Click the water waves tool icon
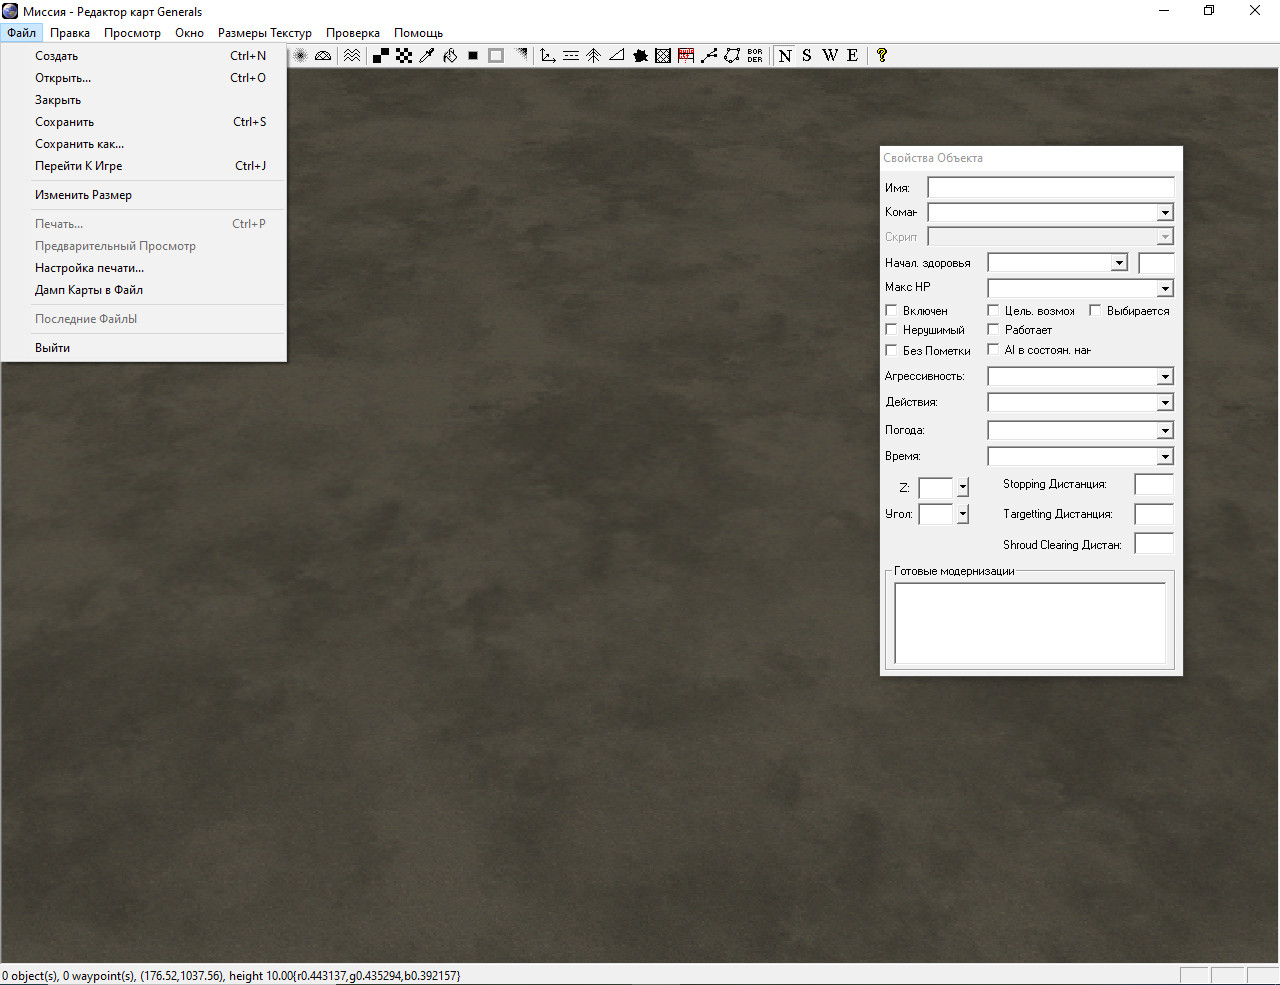Viewport: 1280px width, 985px height. [x=352, y=56]
